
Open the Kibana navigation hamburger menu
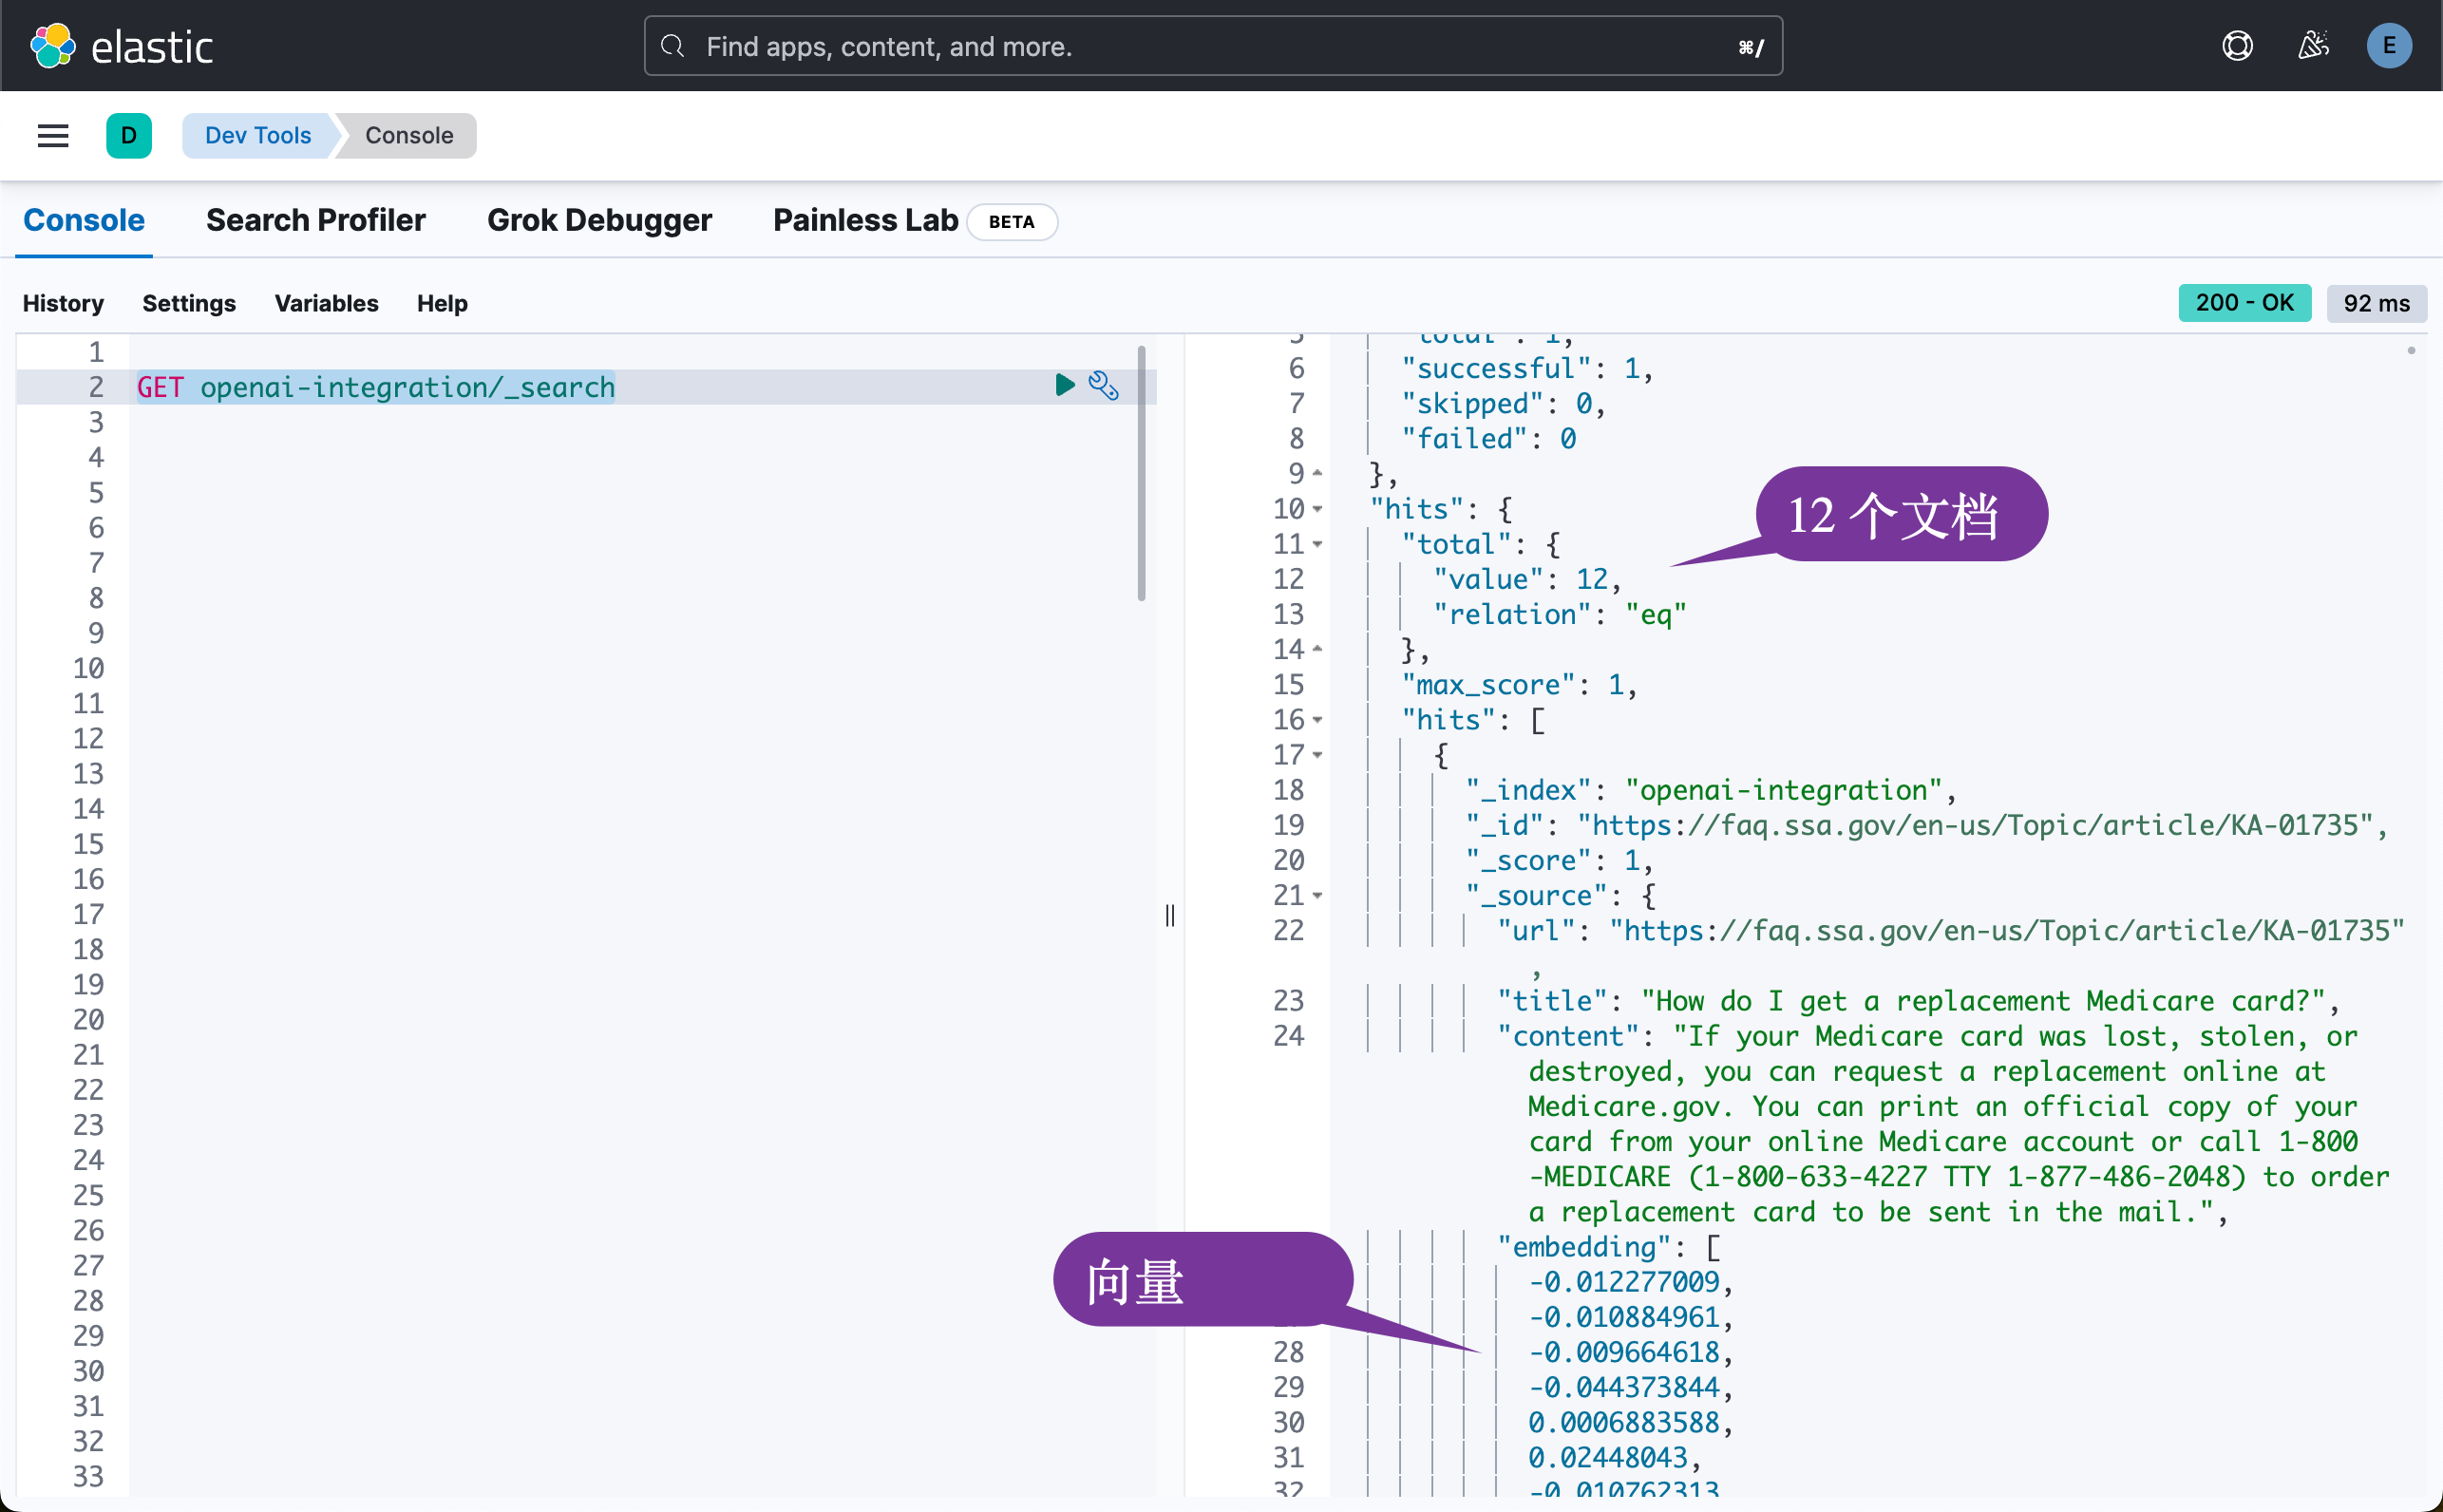[x=52, y=135]
